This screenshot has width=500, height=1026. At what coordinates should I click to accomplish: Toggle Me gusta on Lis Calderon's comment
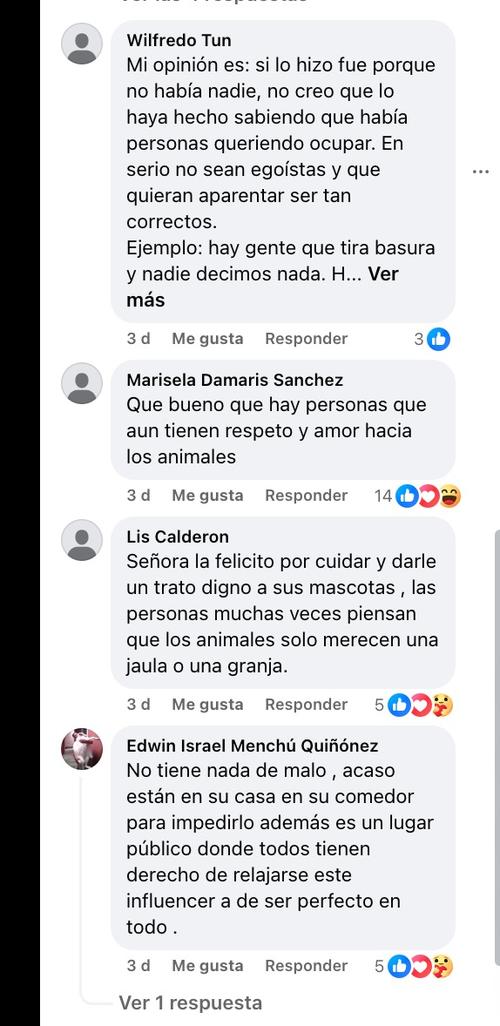pos(207,705)
